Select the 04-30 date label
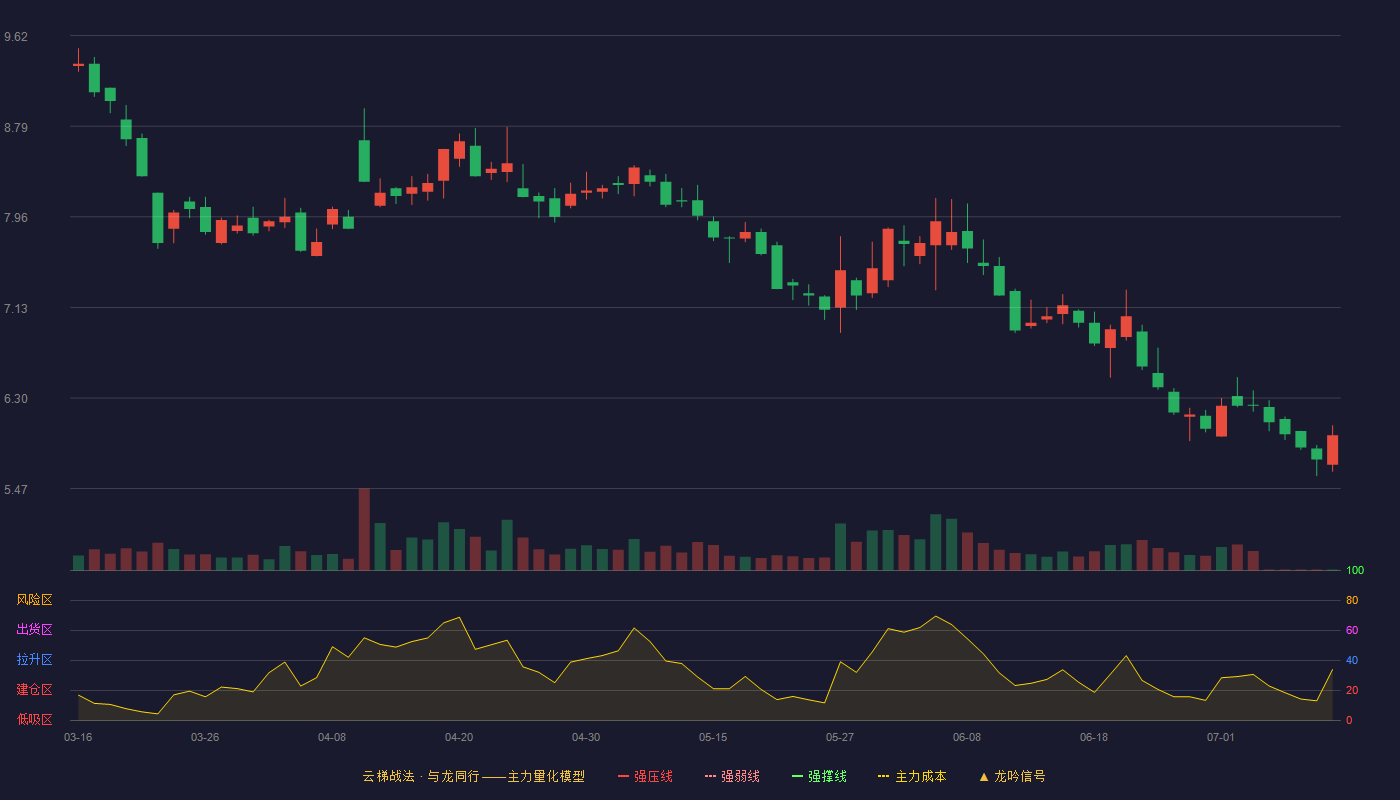The height and width of the screenshot is (800, 1400). (586, 737)
